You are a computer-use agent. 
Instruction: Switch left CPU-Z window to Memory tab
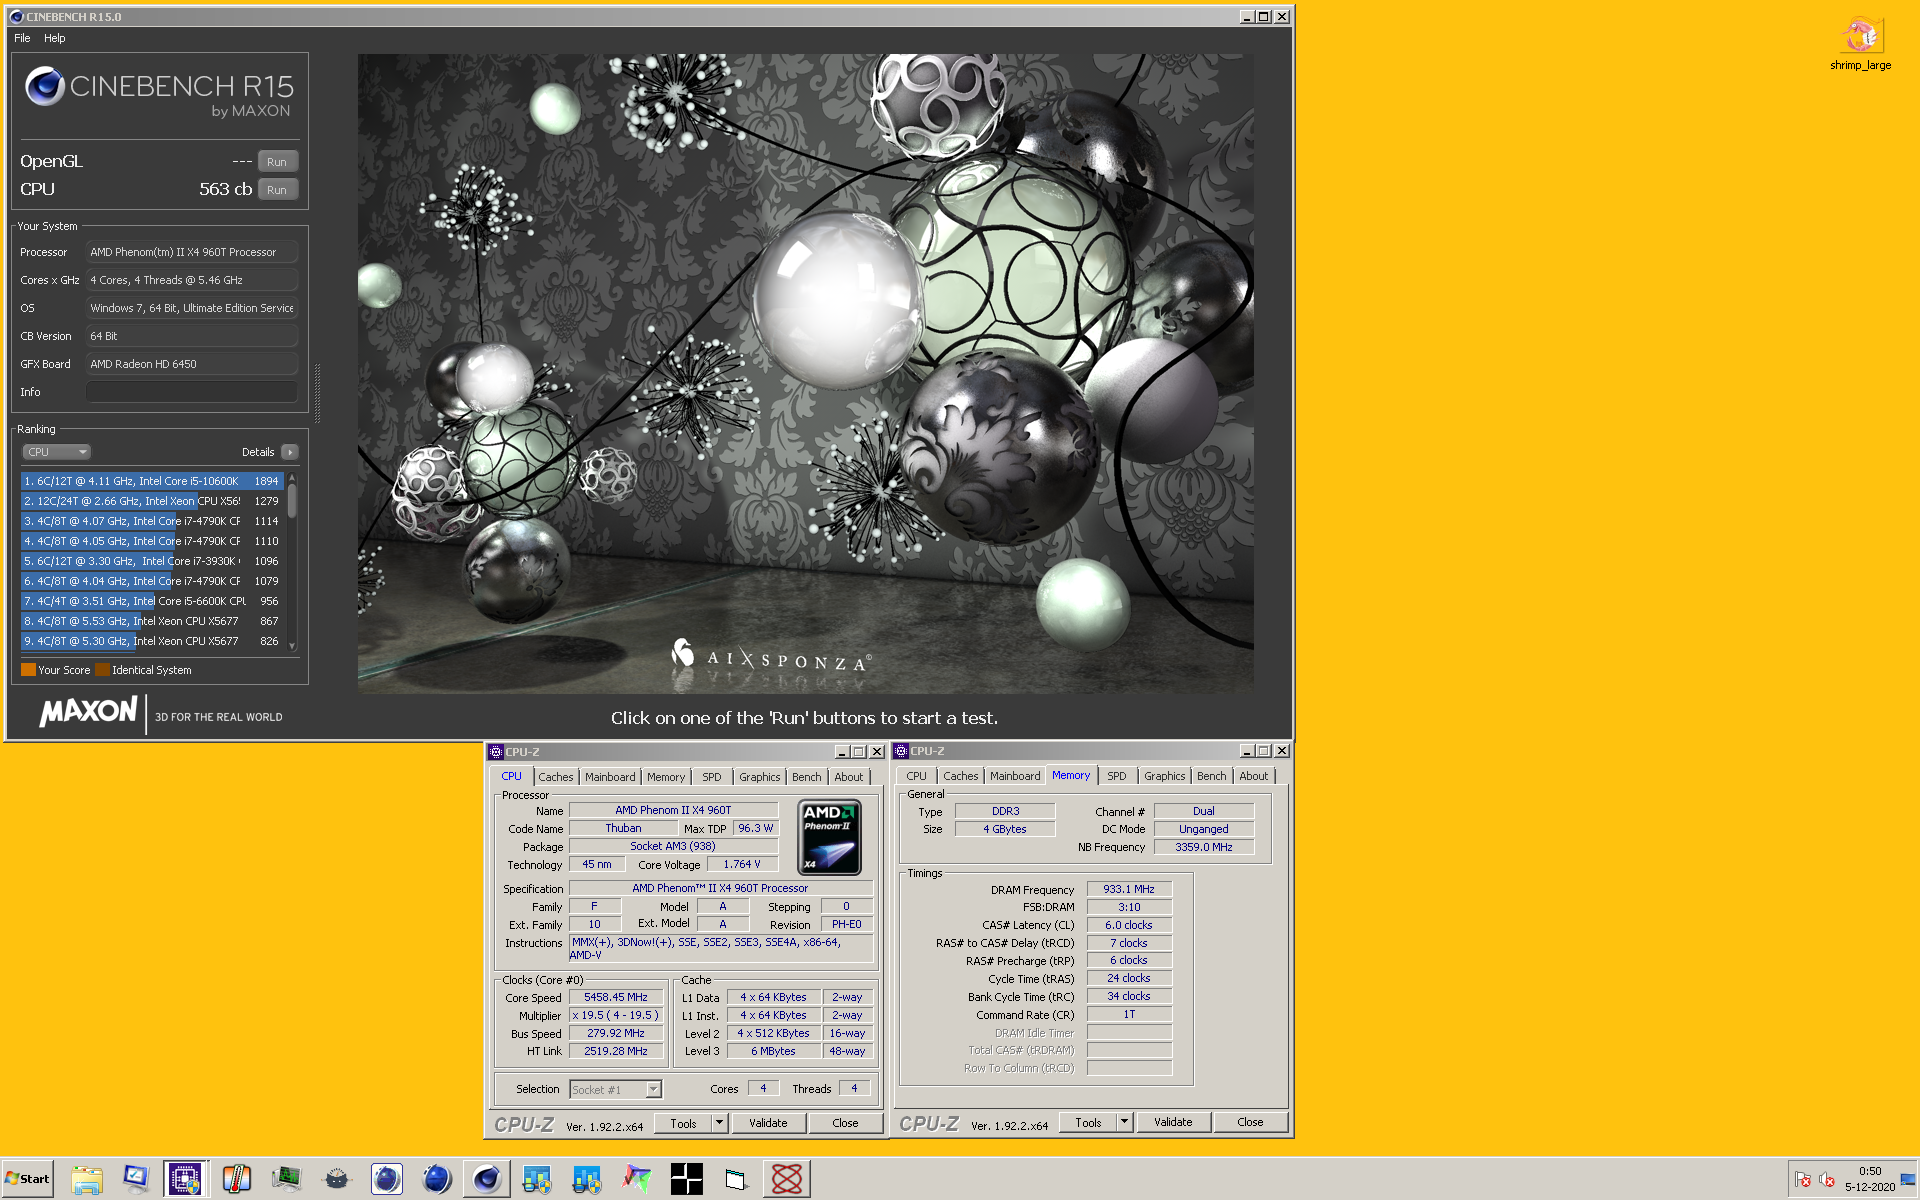666,777
